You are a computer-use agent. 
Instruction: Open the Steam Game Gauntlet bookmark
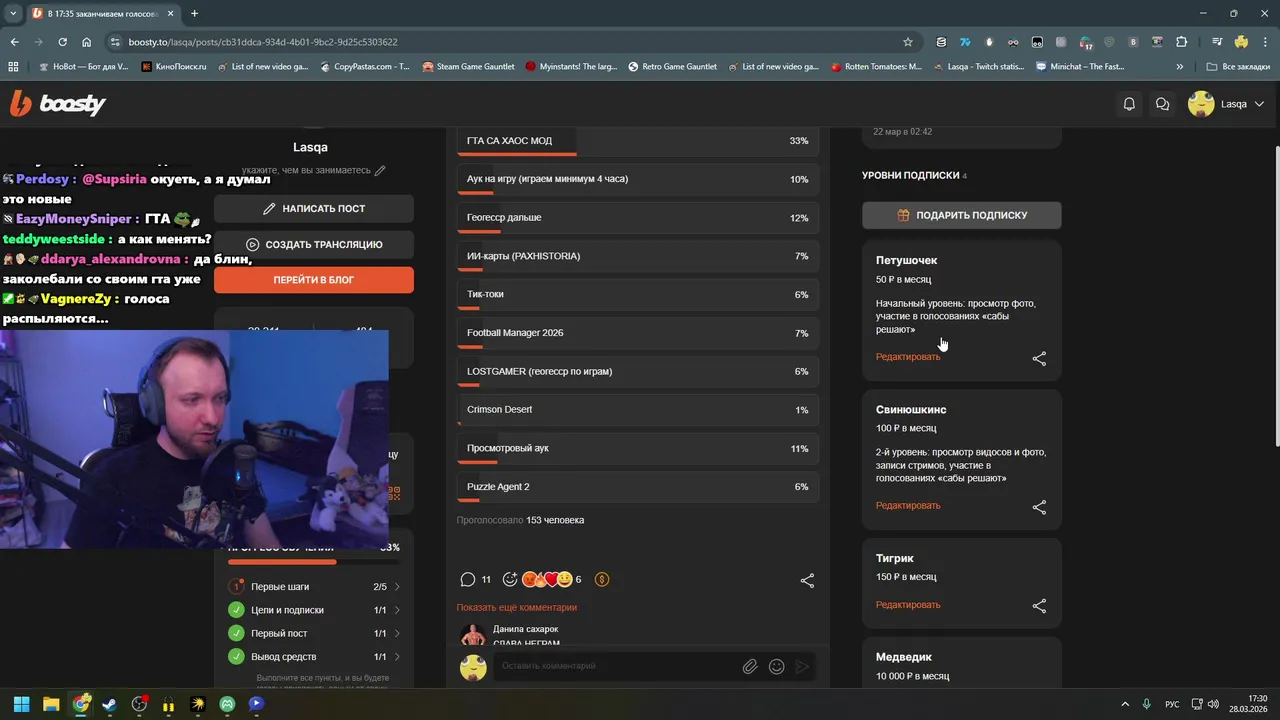click(x=469, y=67)
